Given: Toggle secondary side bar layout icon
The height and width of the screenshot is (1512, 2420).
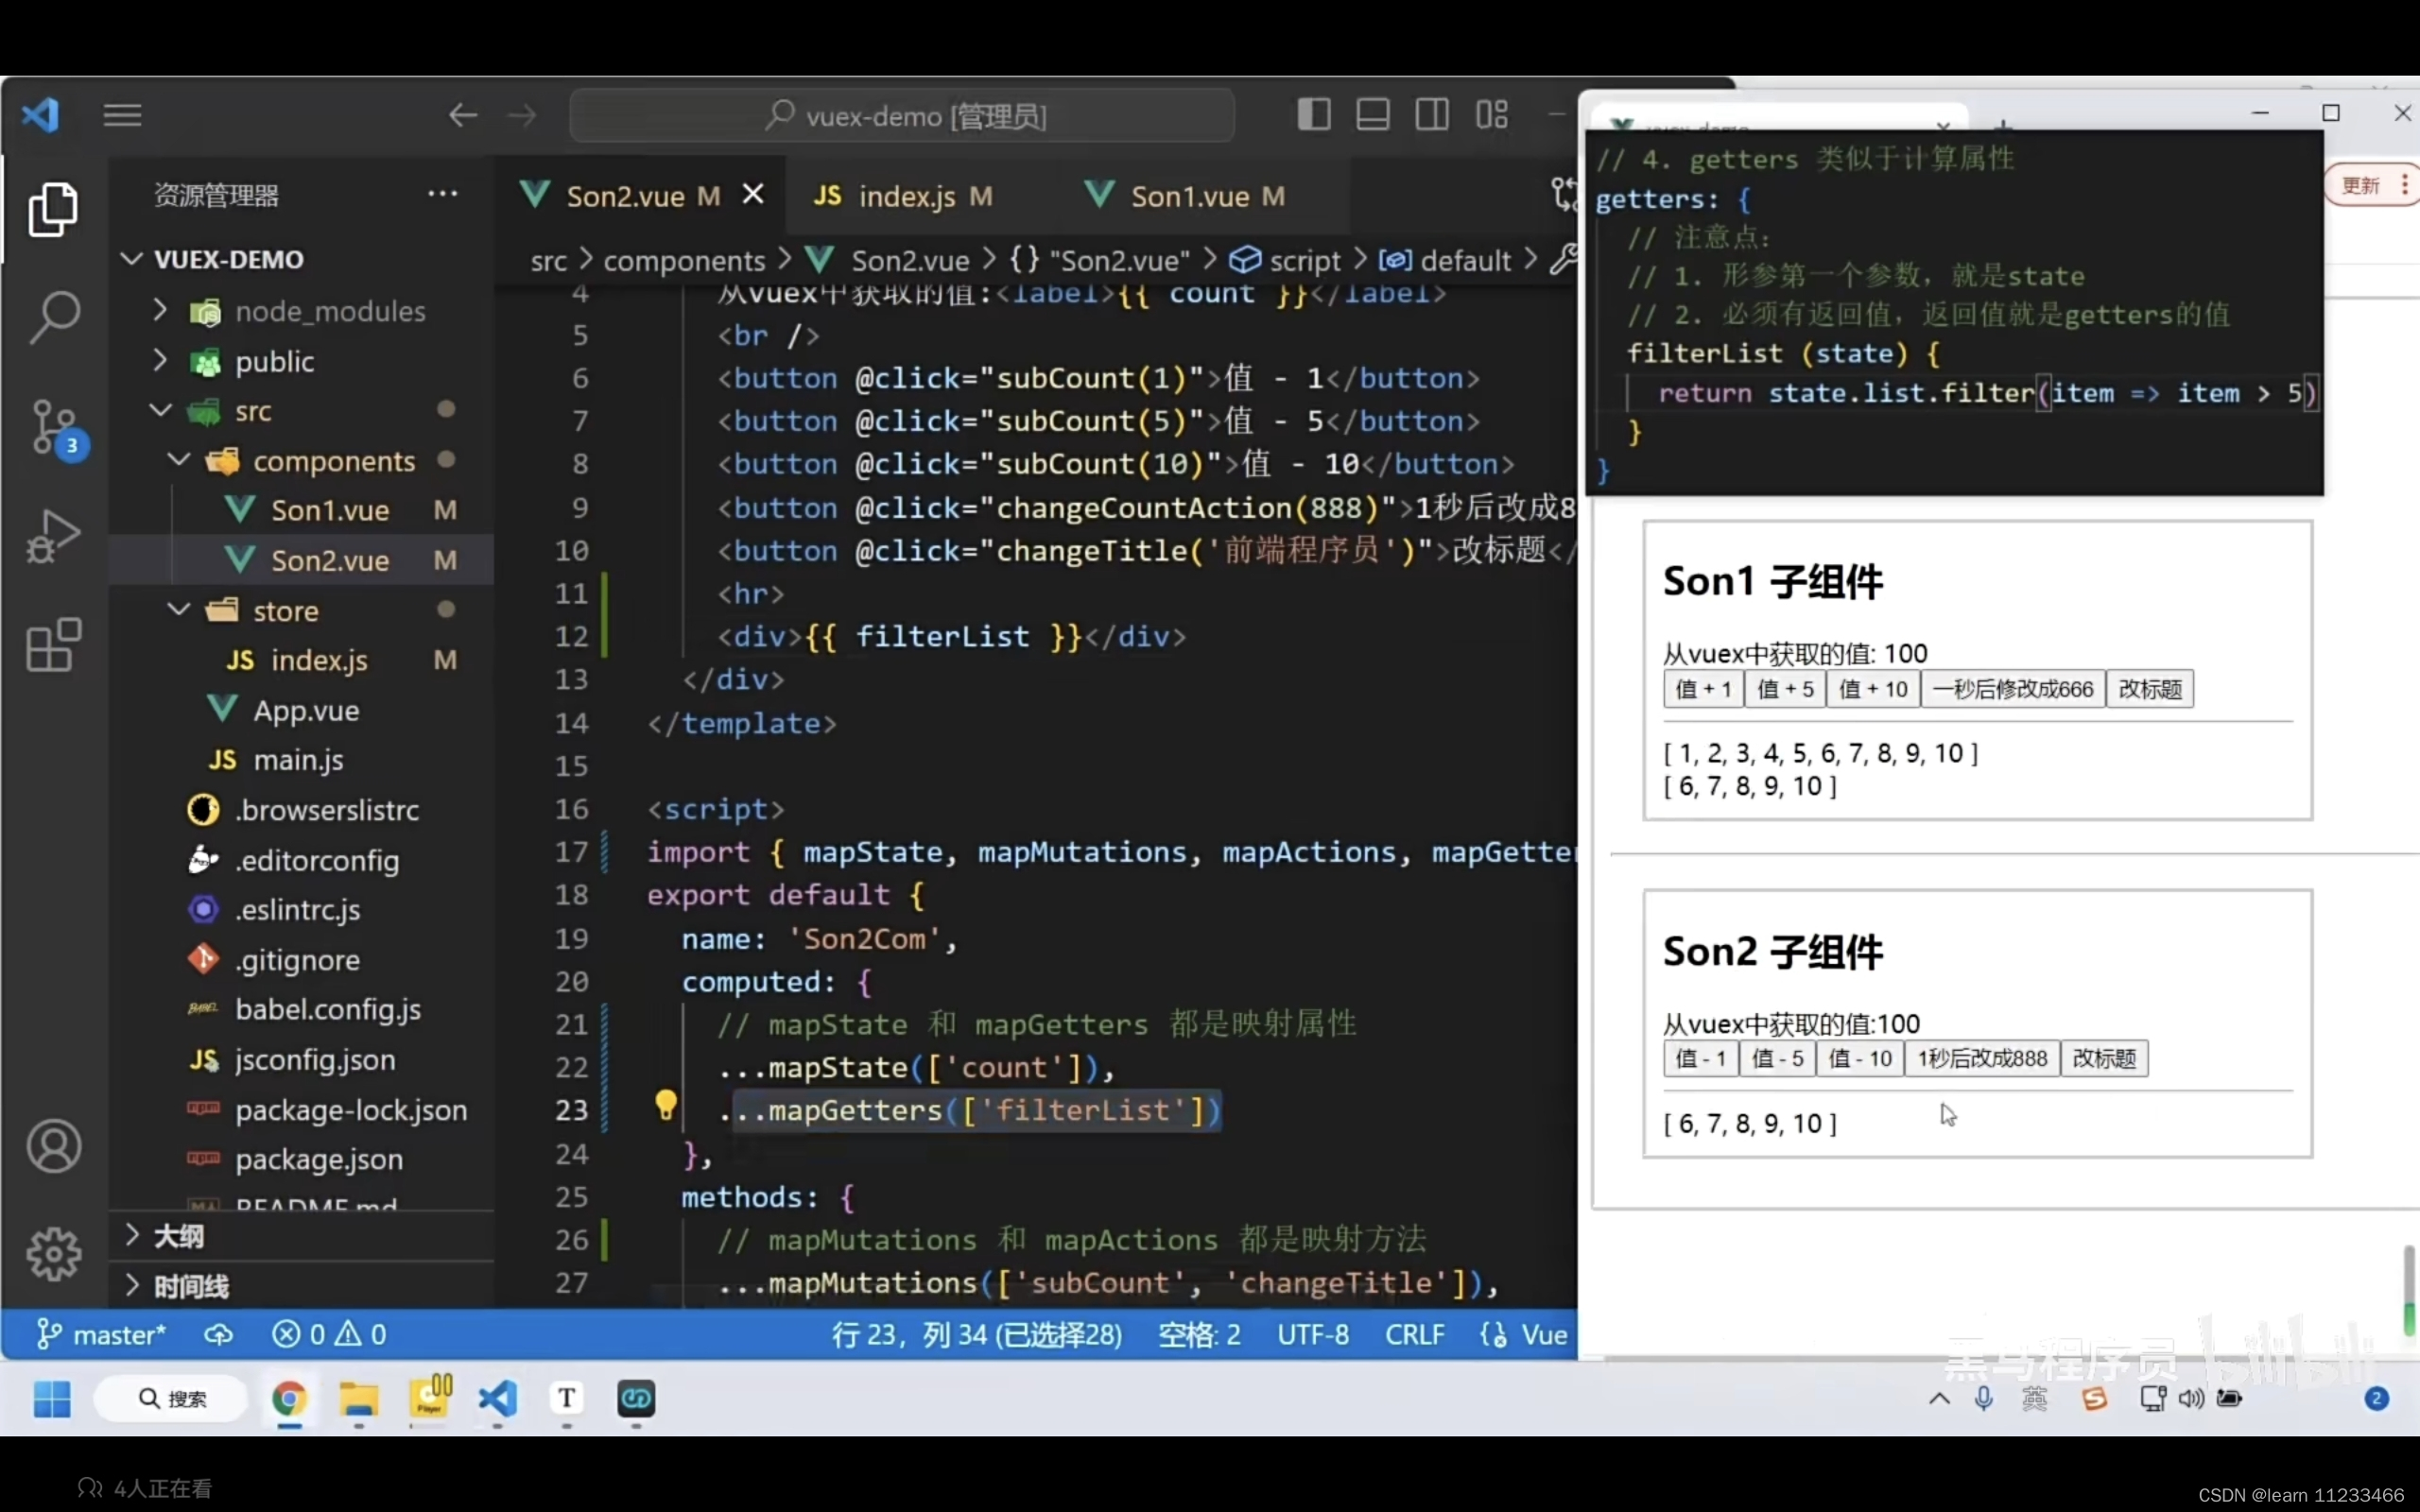Looking at the screenshot, I should click(x=1432, y=115).
